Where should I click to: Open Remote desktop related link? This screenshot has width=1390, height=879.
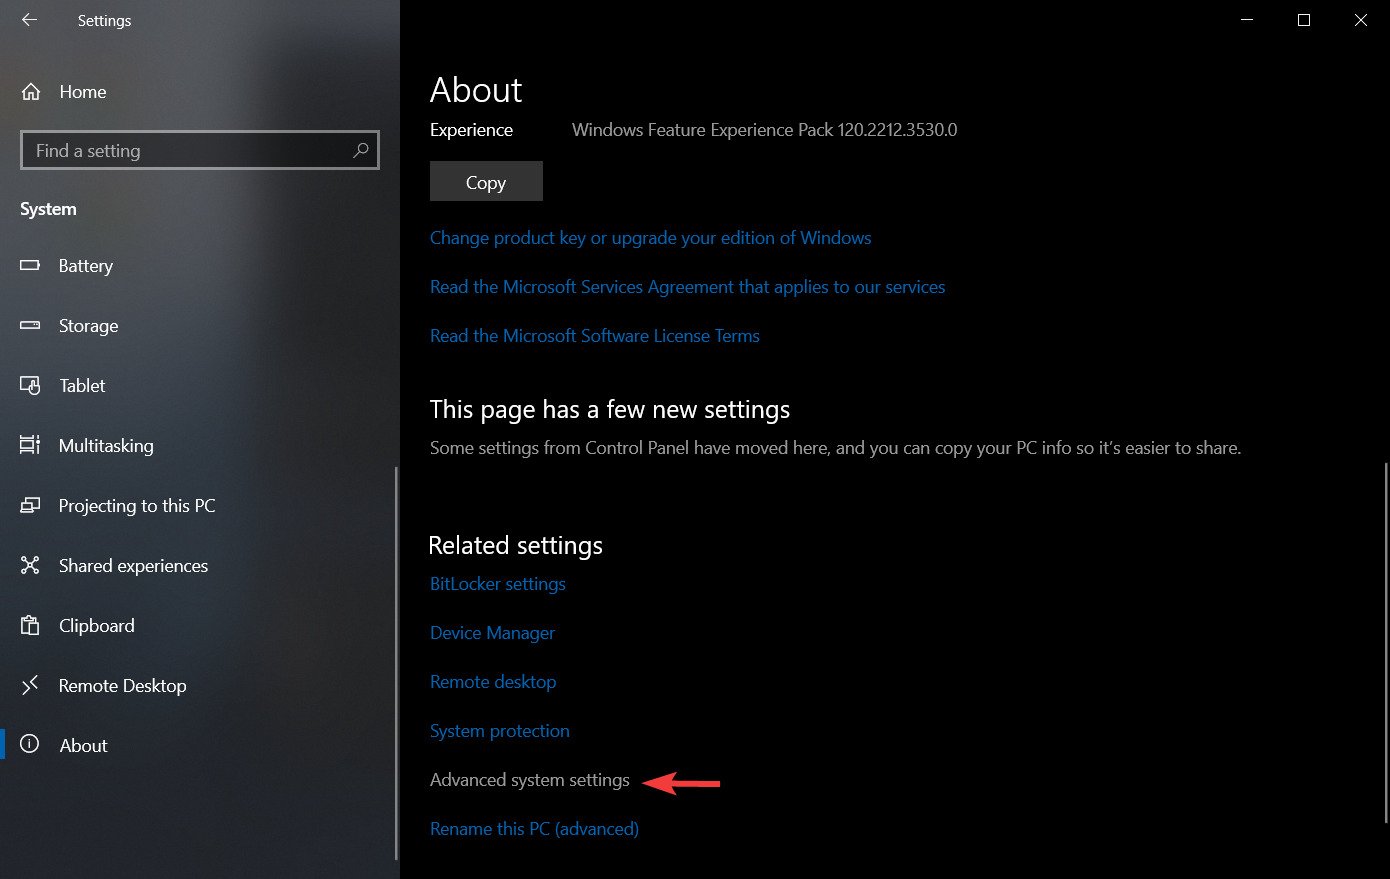pyautogui.click(x=493, y=682)
